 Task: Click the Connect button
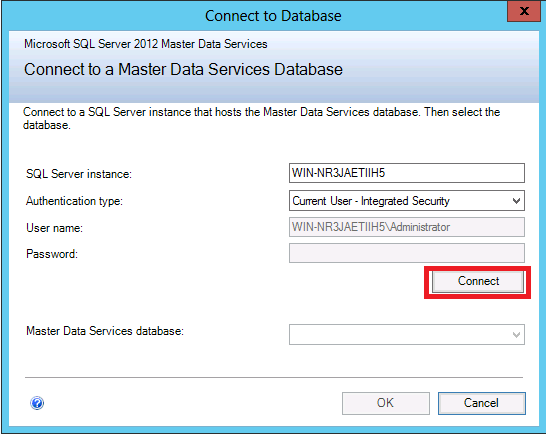pyautogui.click(x=478, y=281)
